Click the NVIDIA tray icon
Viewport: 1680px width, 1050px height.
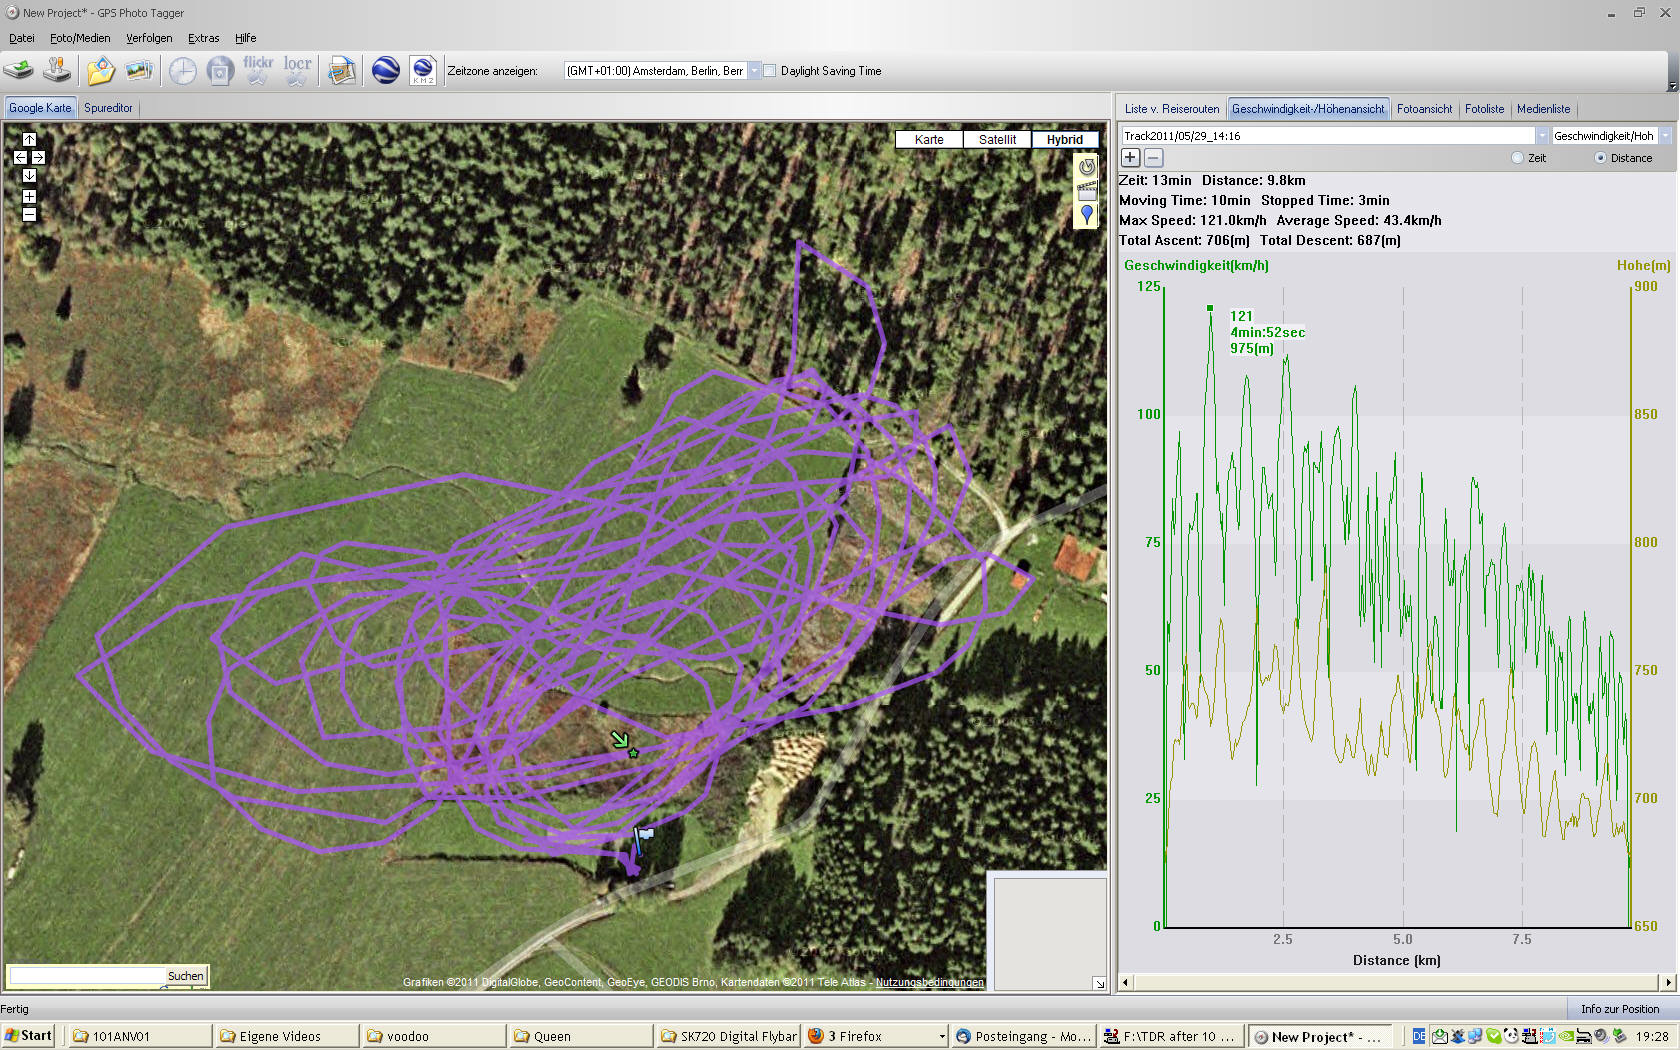1566,1036
